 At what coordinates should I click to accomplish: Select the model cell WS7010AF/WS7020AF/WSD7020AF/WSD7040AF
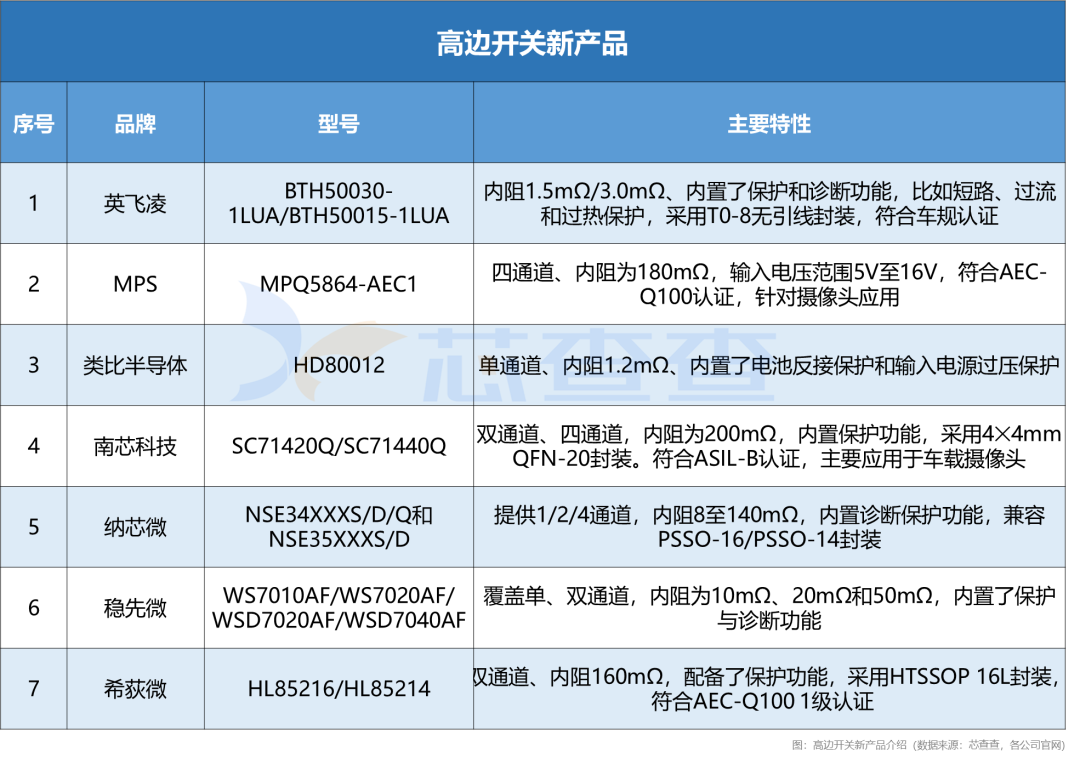[338, 608]
